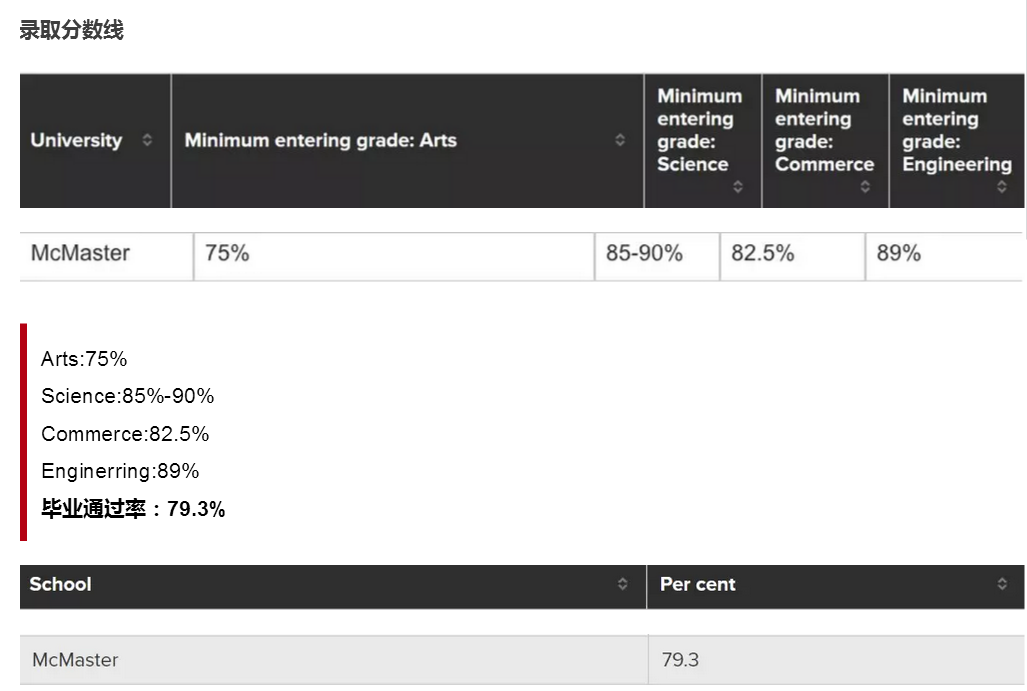Click the 79.3 per cent cell
This screenshot has width=1027, height=691.
click(679, 660)
